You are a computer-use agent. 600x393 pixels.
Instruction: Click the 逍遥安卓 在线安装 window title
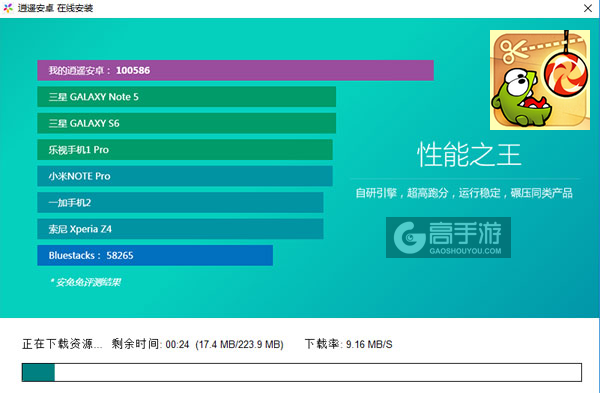pos(55,8)
